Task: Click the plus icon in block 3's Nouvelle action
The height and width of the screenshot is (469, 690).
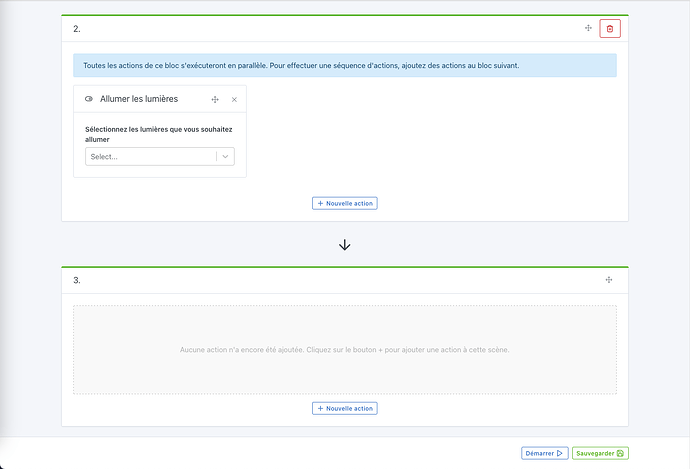Action: pos(320,408)
